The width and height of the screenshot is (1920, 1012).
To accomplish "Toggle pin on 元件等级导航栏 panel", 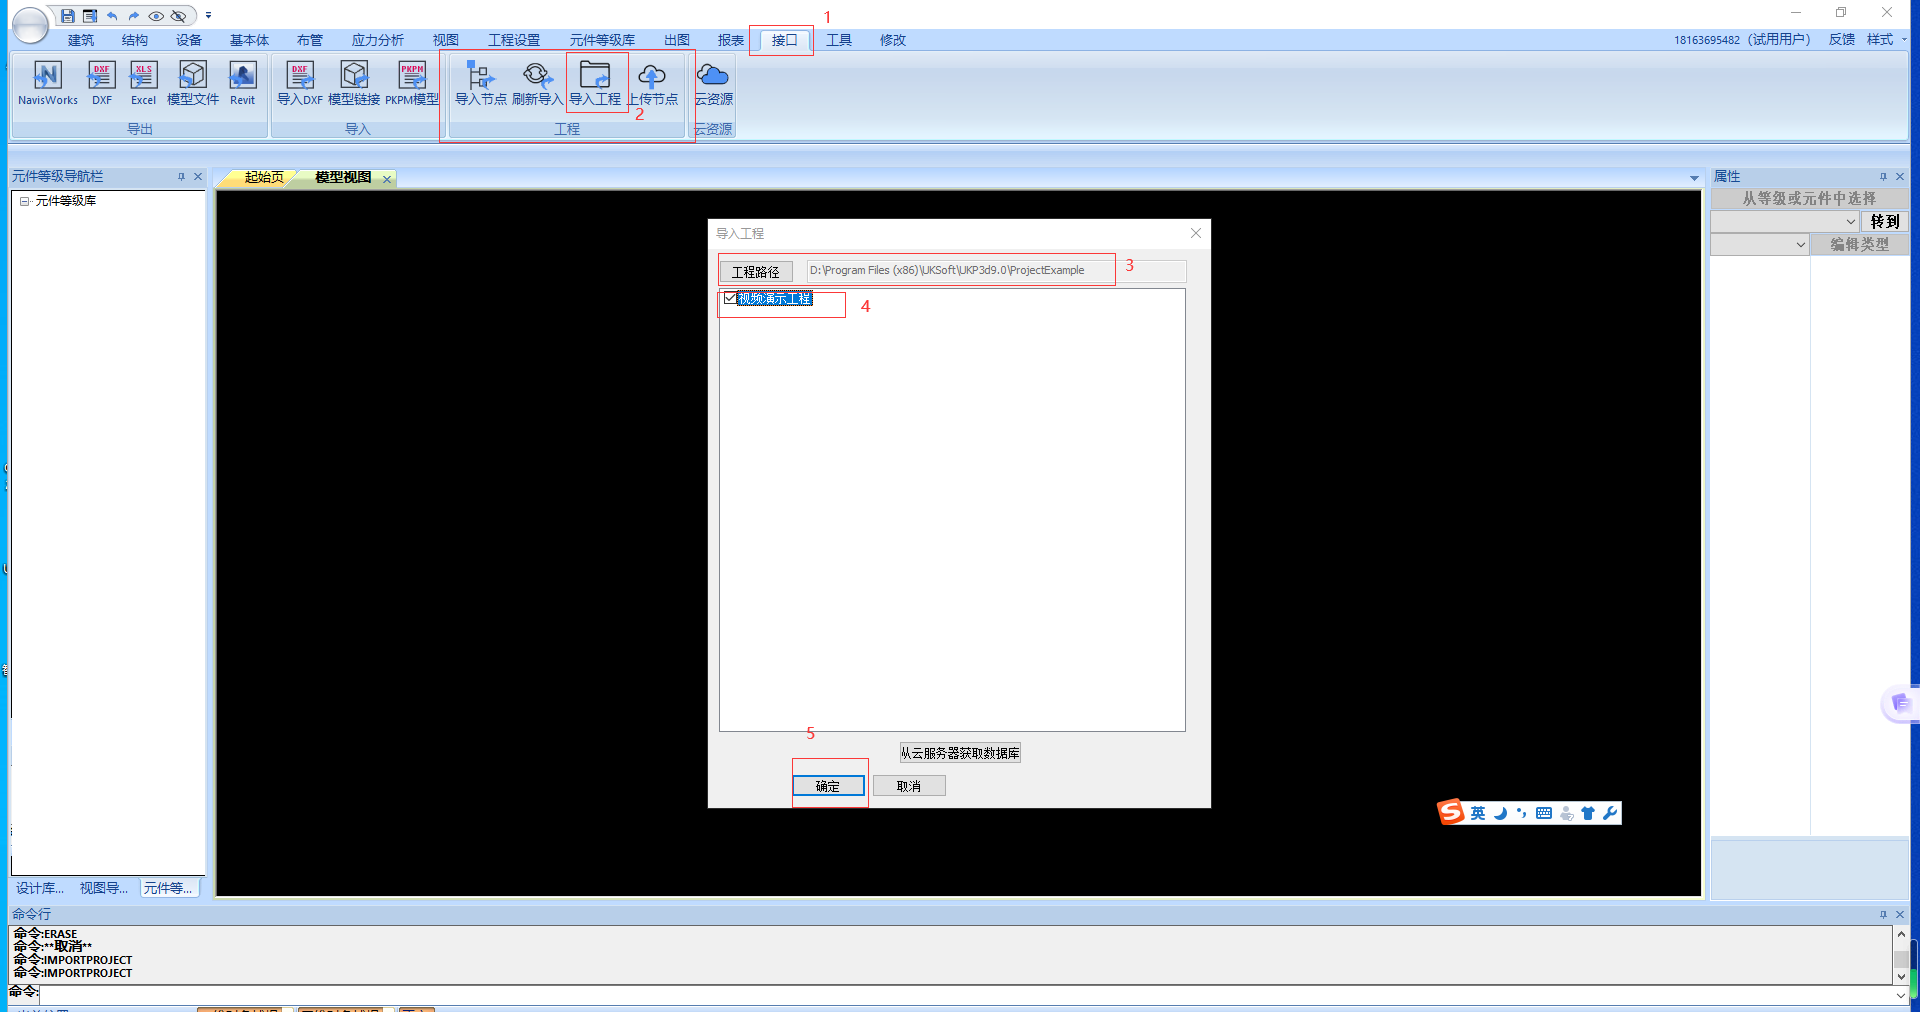I will coord(181,177).
